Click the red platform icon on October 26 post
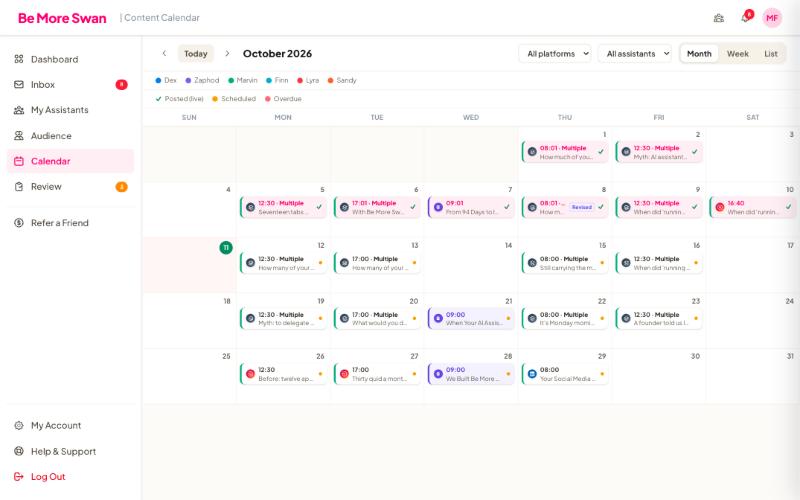Image resolution: width=800 pixels, height=500 pixels. [x=250, y=374]
